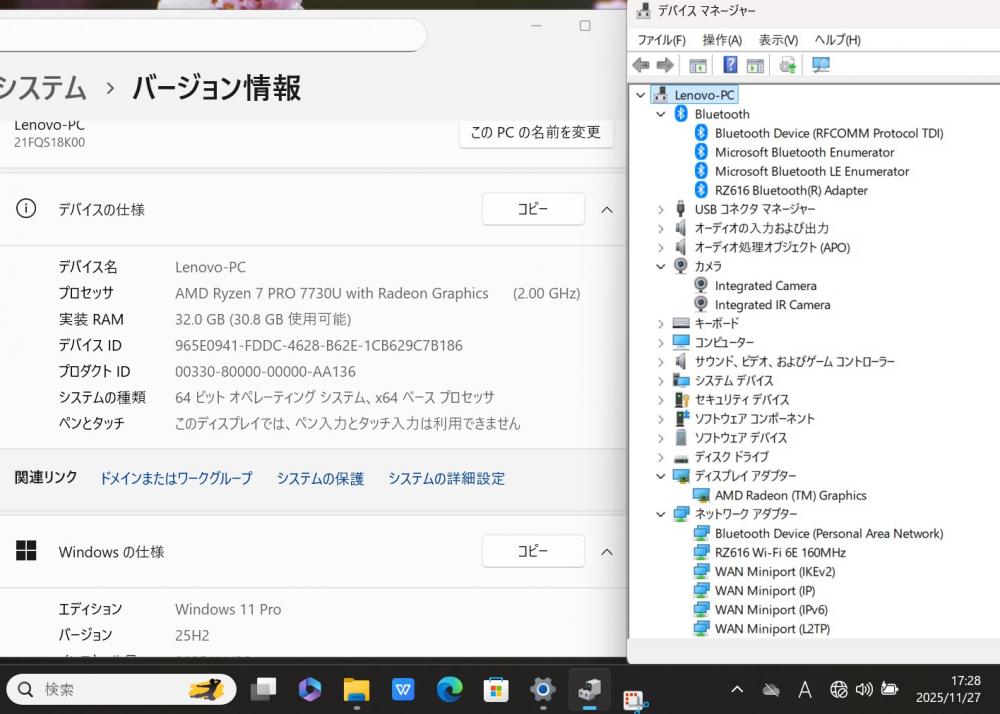This screenshot has height=714, width=1000.
Task: Click この PC の名前を変更 button
Action: 536,132
